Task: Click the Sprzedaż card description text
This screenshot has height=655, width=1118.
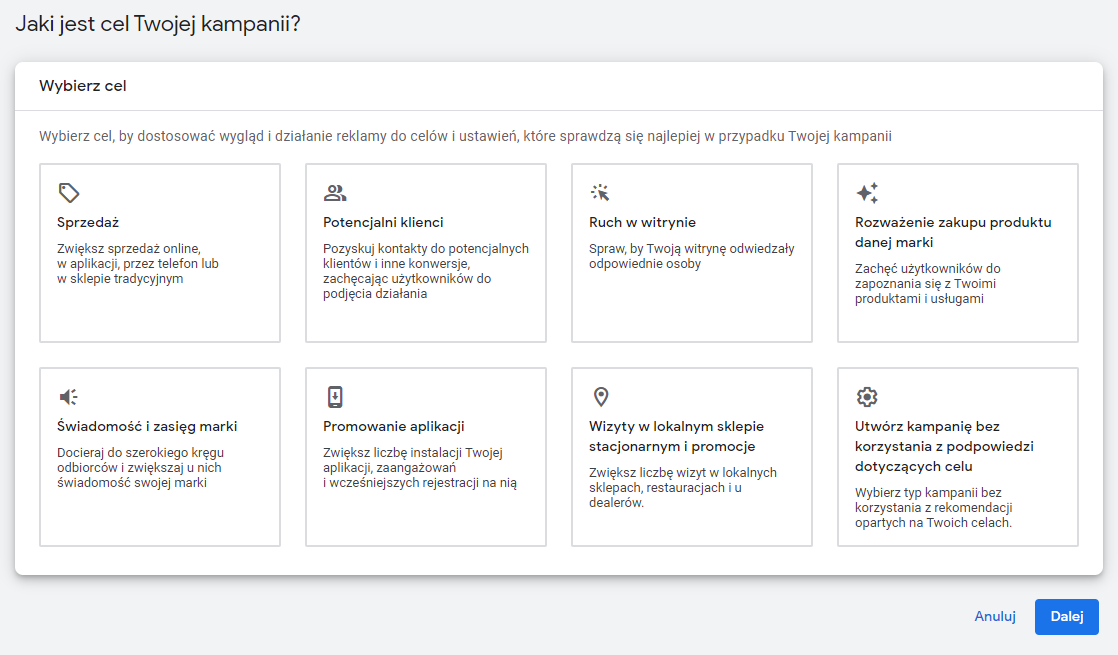Action: pyautogui.click(x=138, y=264)
